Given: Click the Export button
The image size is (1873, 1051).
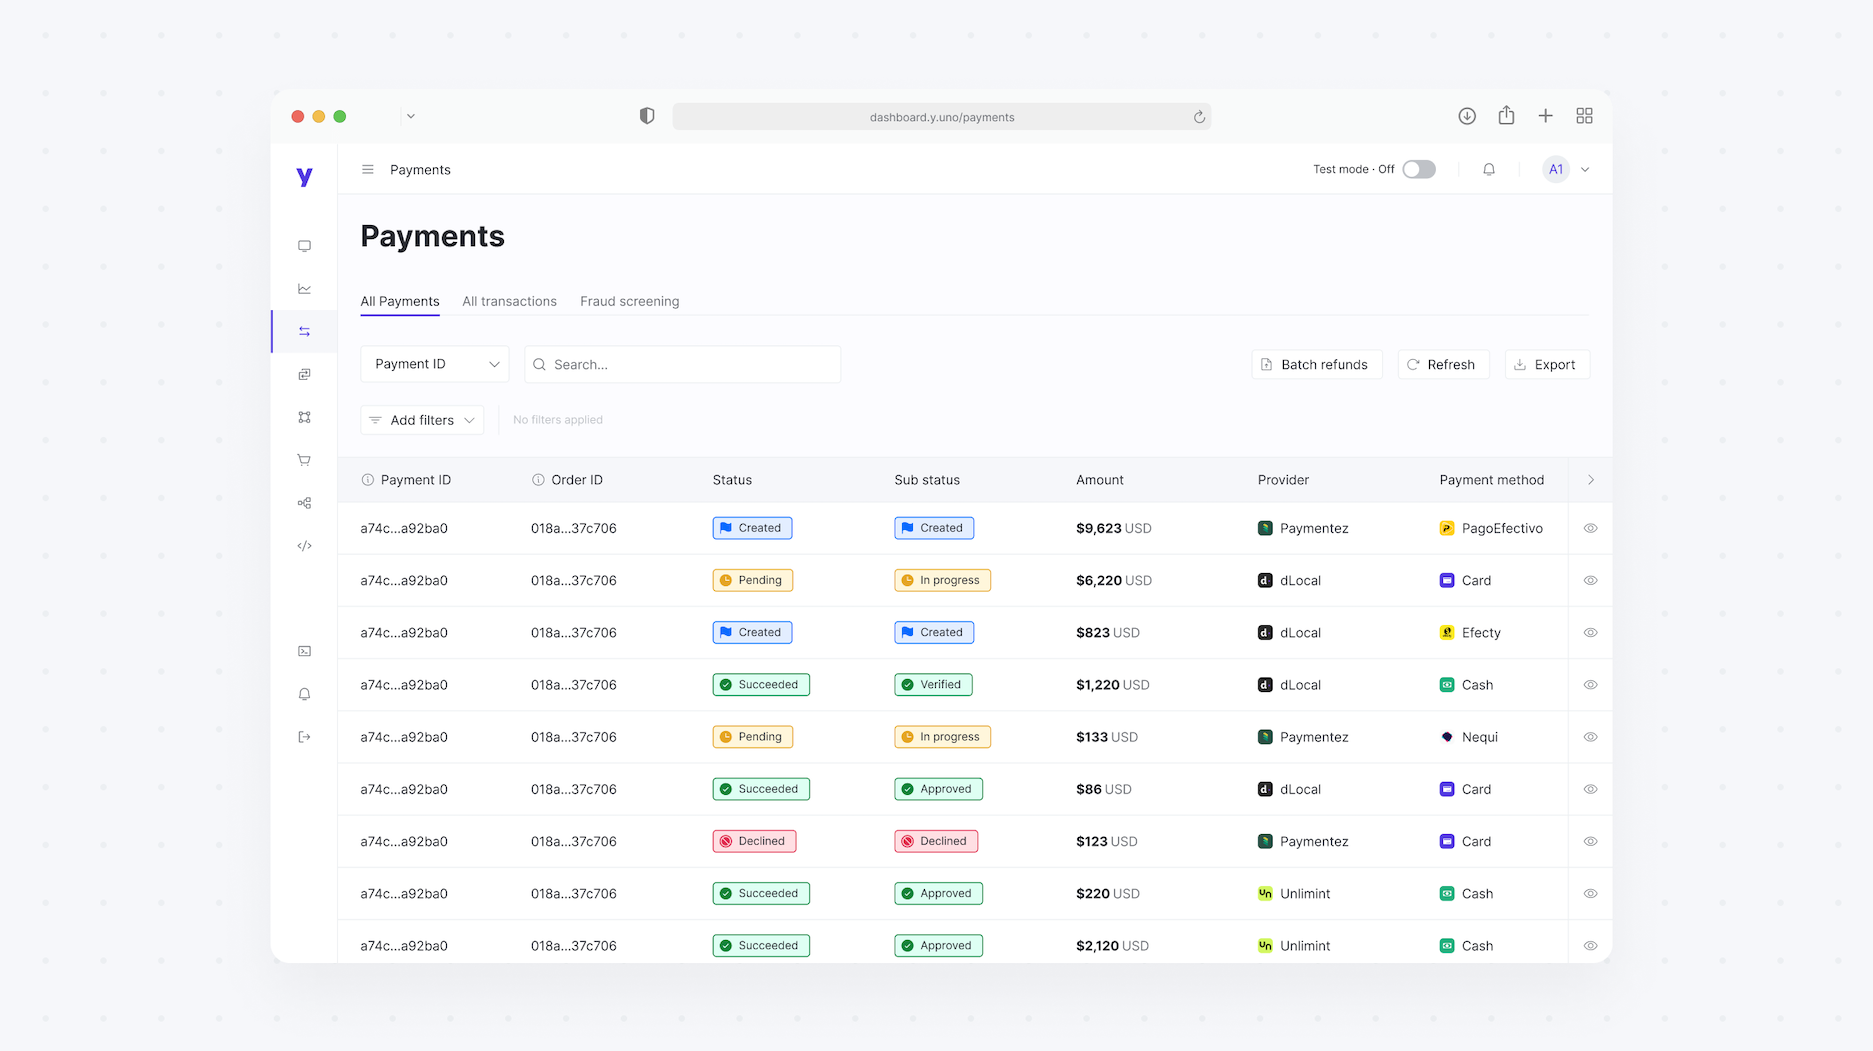Looking at the screenshot, I should point(1546,365).
